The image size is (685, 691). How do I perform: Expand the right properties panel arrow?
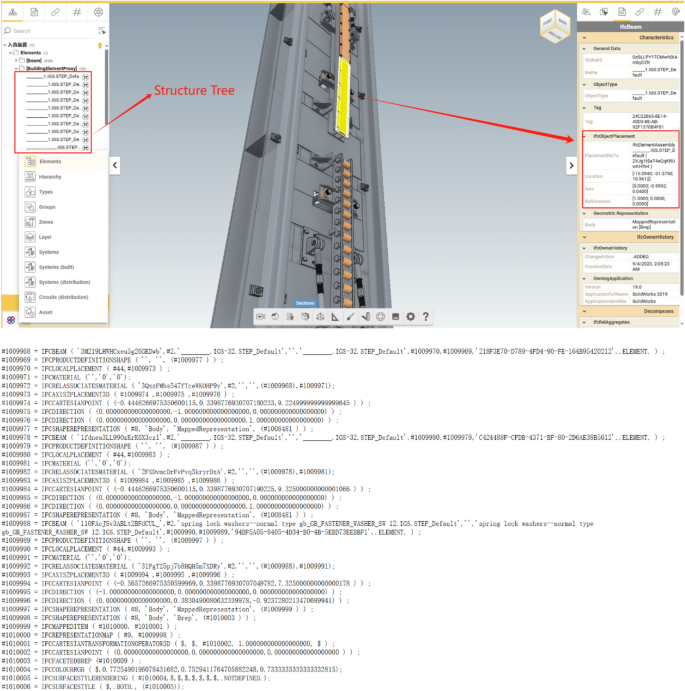570,165
